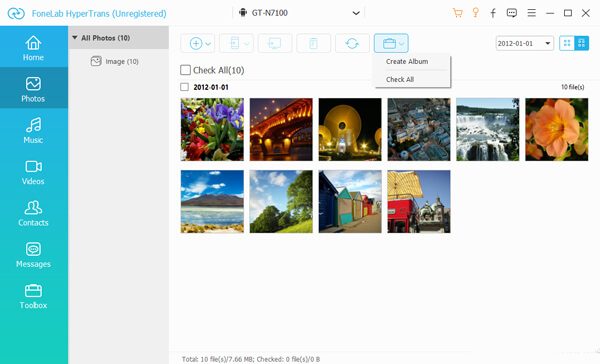The height and width of the screenshot is (364, 600).
Task: Click the Delete trash icon
Action: coord(313,43)
